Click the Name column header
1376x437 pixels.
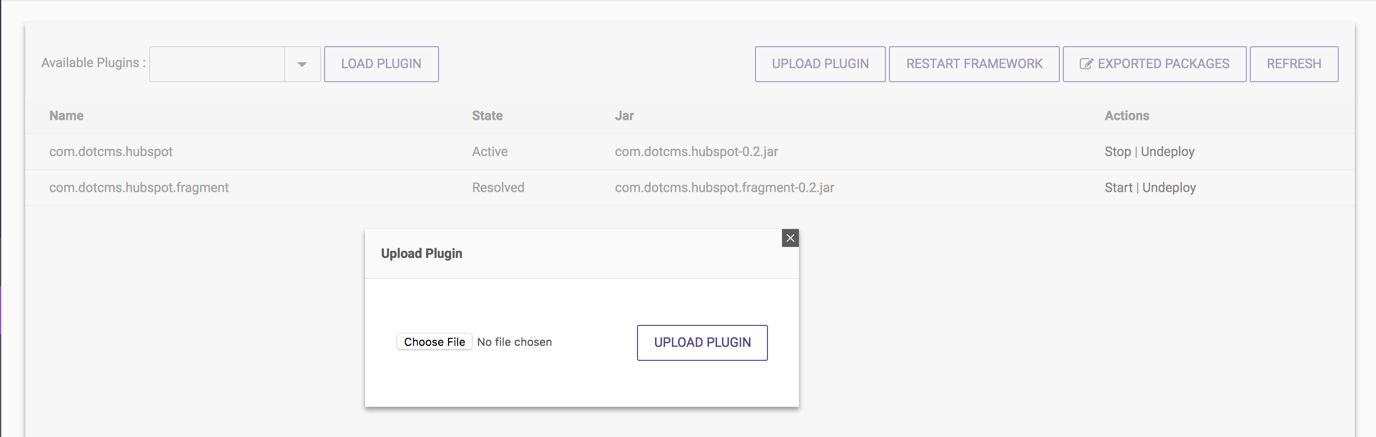click(x=66, y=116)
